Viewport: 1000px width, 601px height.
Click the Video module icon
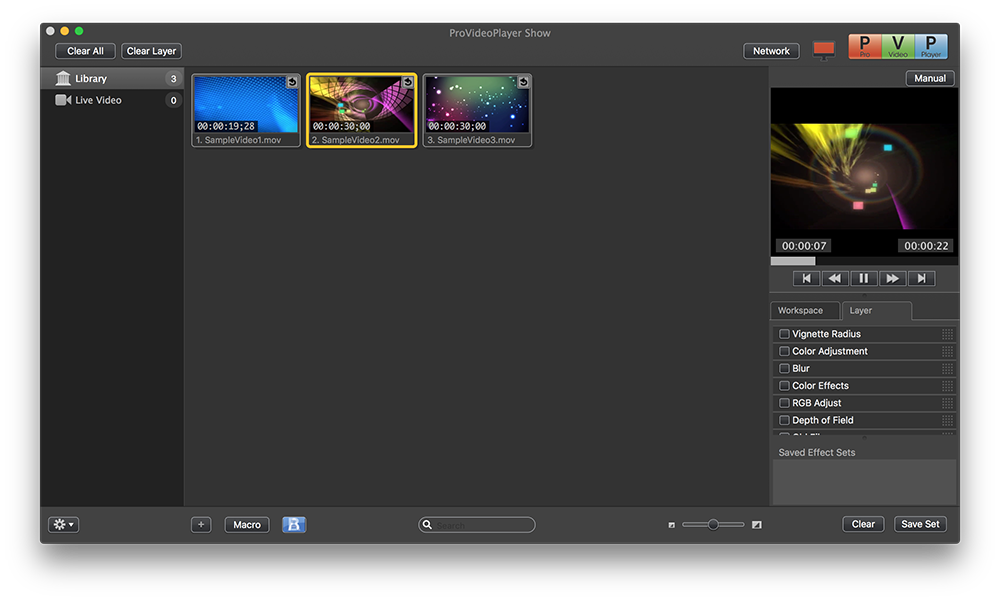[896, 46]
